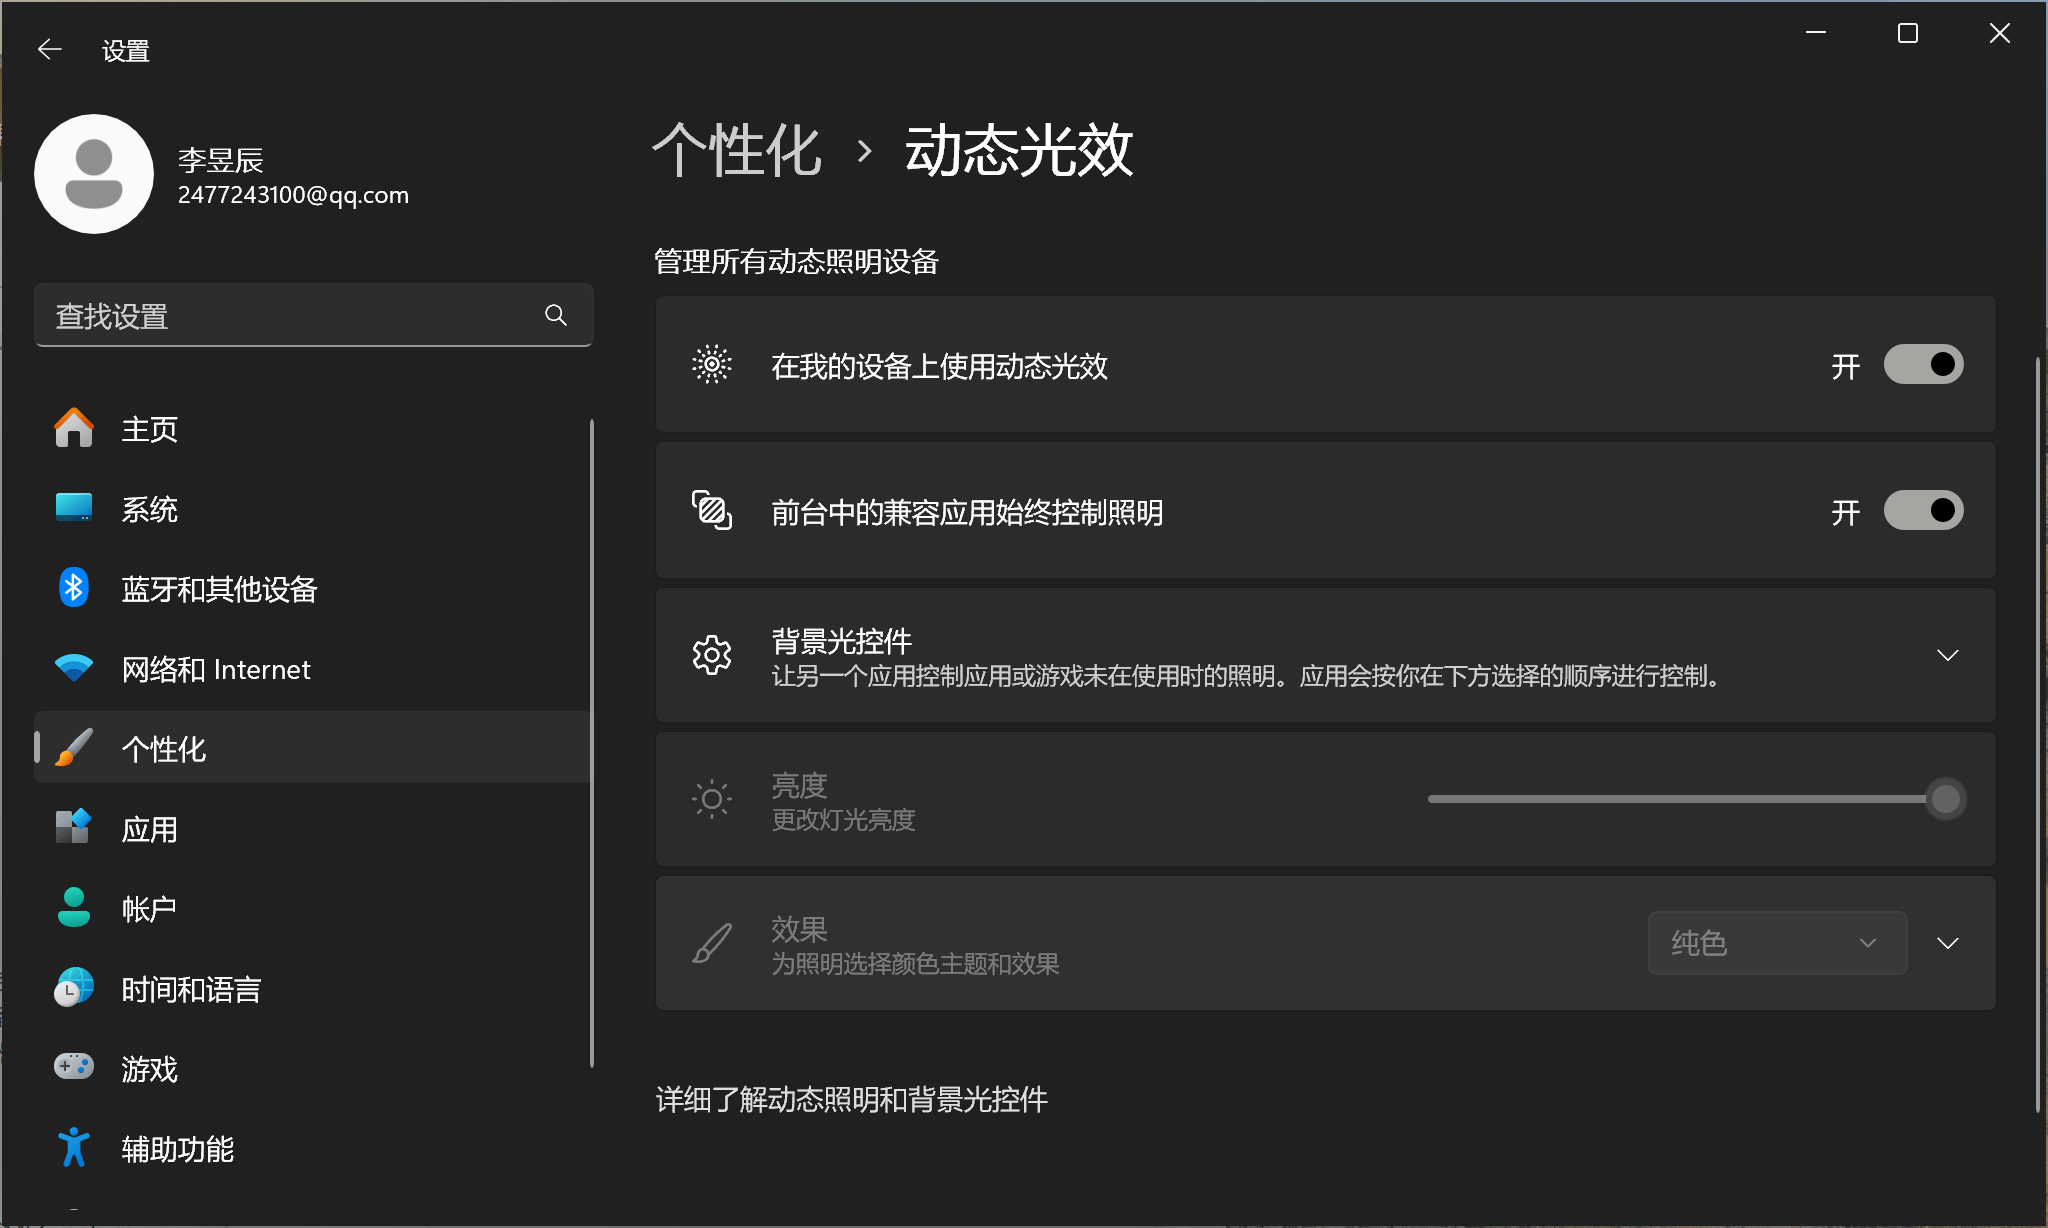The image size is (2048, 1228).
Task: Click the back arrow icon
Action: coord(49,49)
